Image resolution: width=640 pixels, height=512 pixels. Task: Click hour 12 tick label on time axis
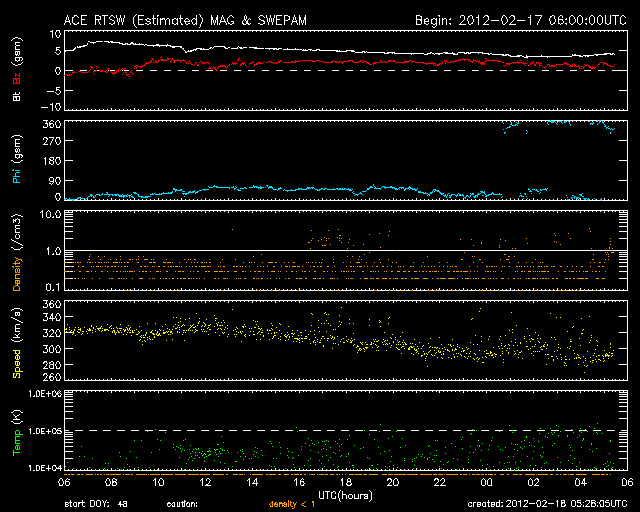coord(204,482)
